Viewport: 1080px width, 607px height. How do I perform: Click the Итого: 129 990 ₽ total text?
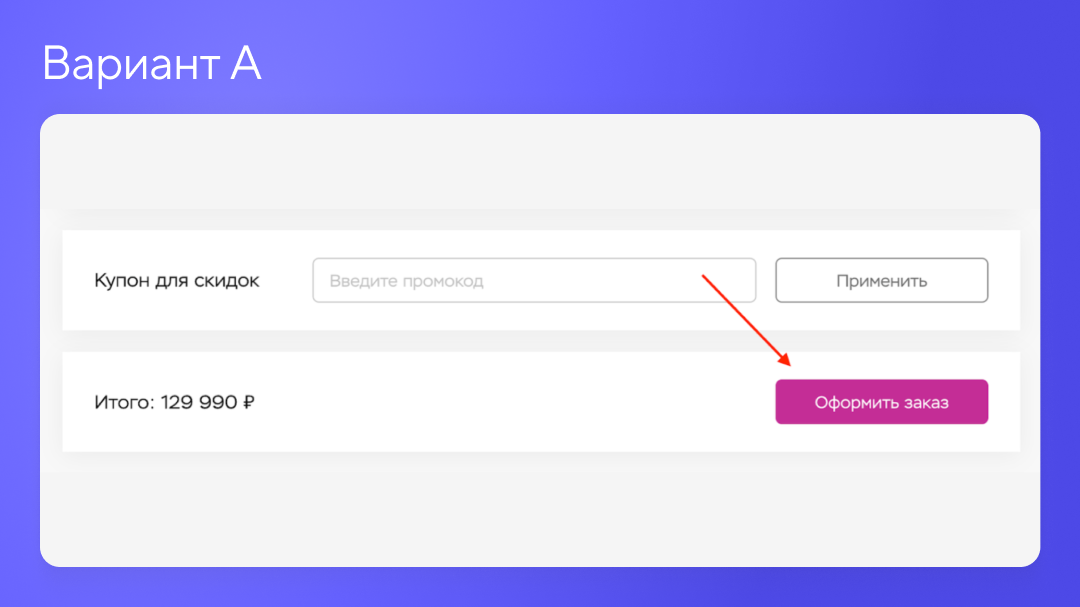(x=174, y=403)
